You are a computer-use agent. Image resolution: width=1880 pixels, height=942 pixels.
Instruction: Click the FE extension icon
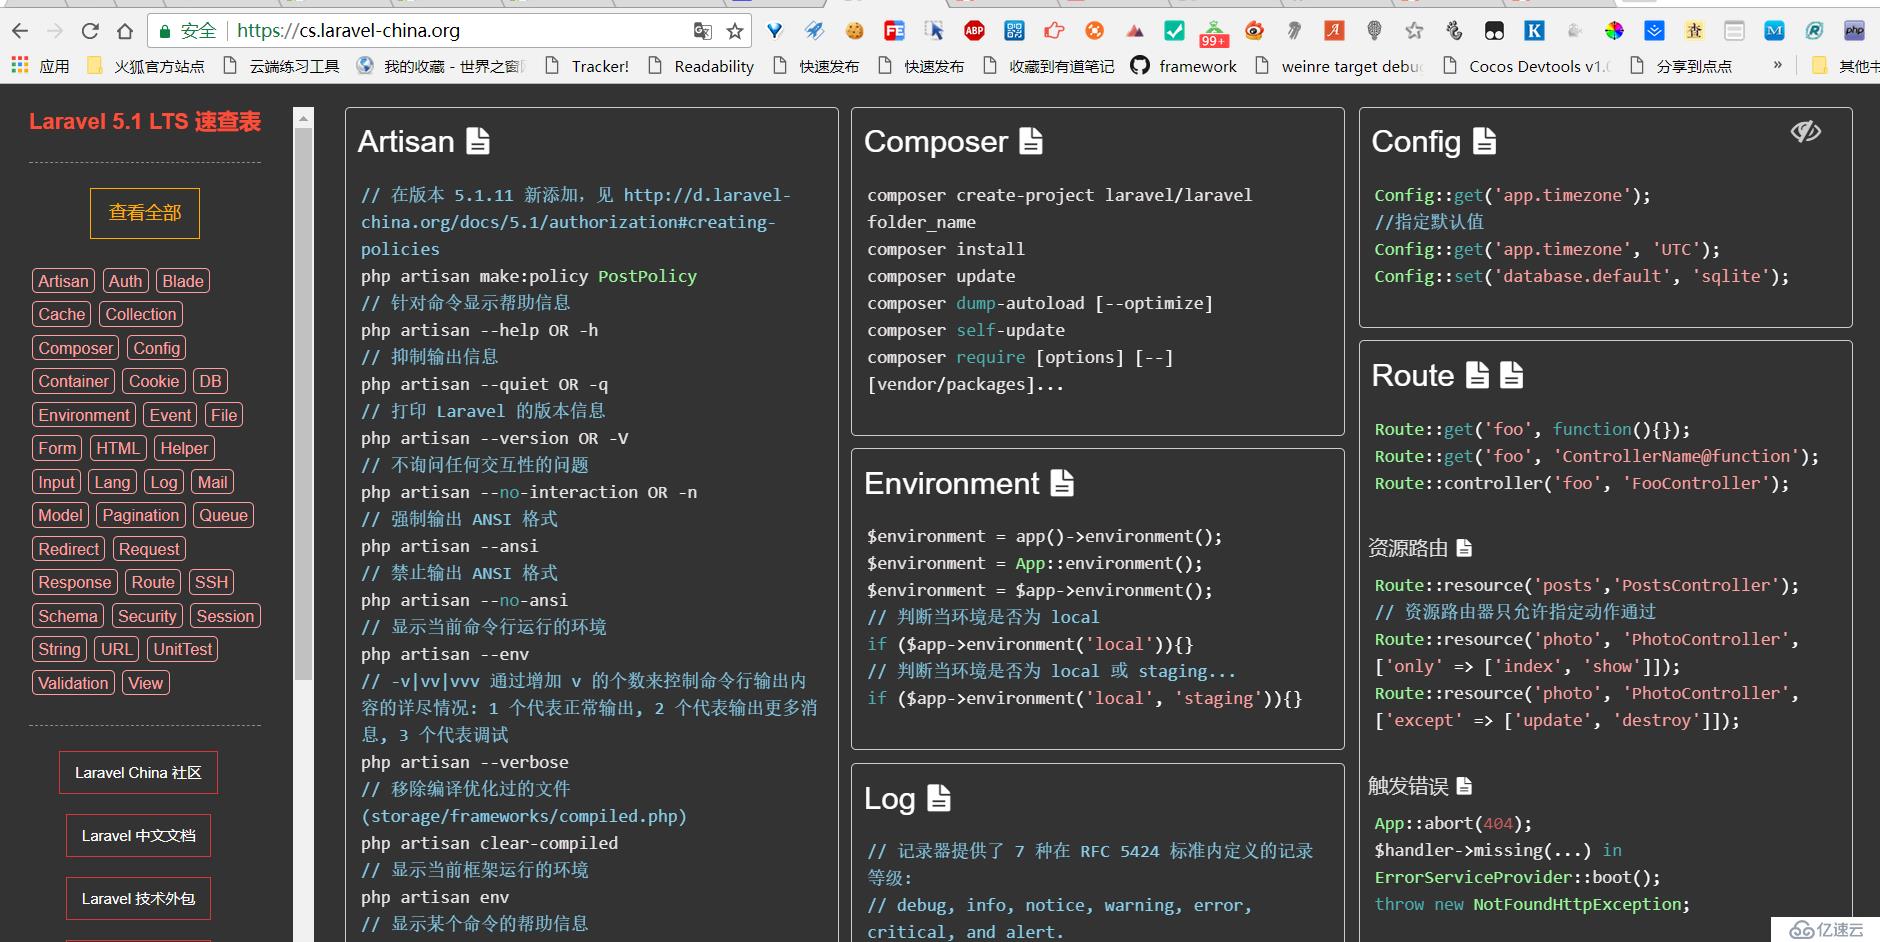(x=894, y=31)
